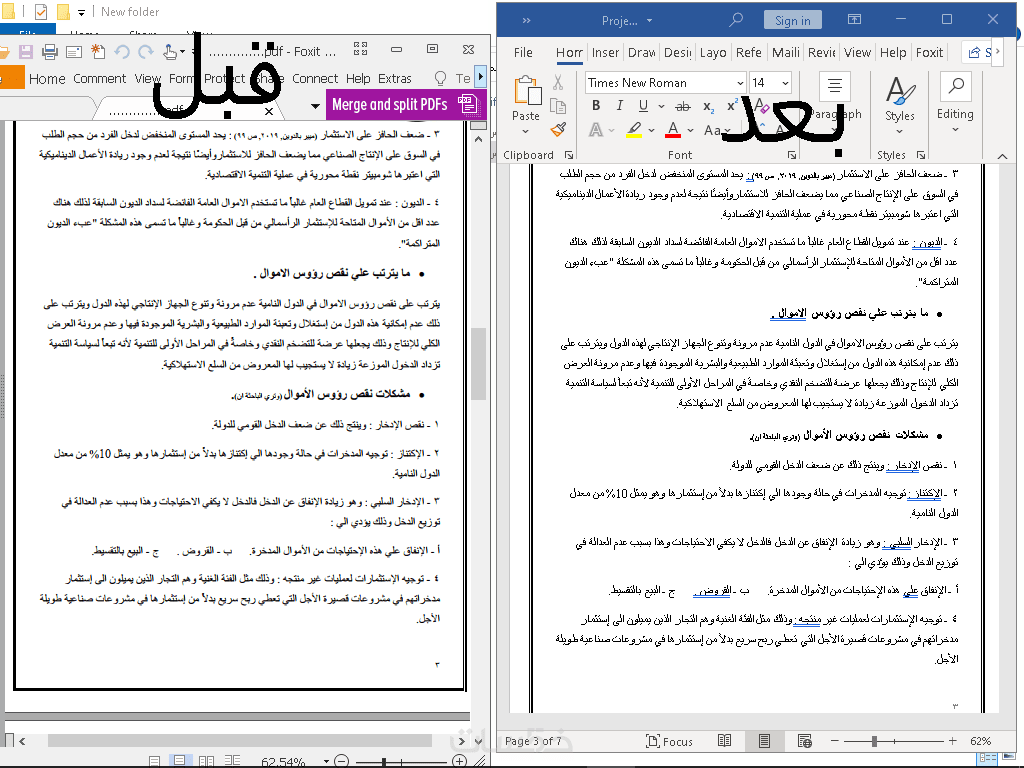
Task: Switch to Web Layout view in Word
Action: 805,741
